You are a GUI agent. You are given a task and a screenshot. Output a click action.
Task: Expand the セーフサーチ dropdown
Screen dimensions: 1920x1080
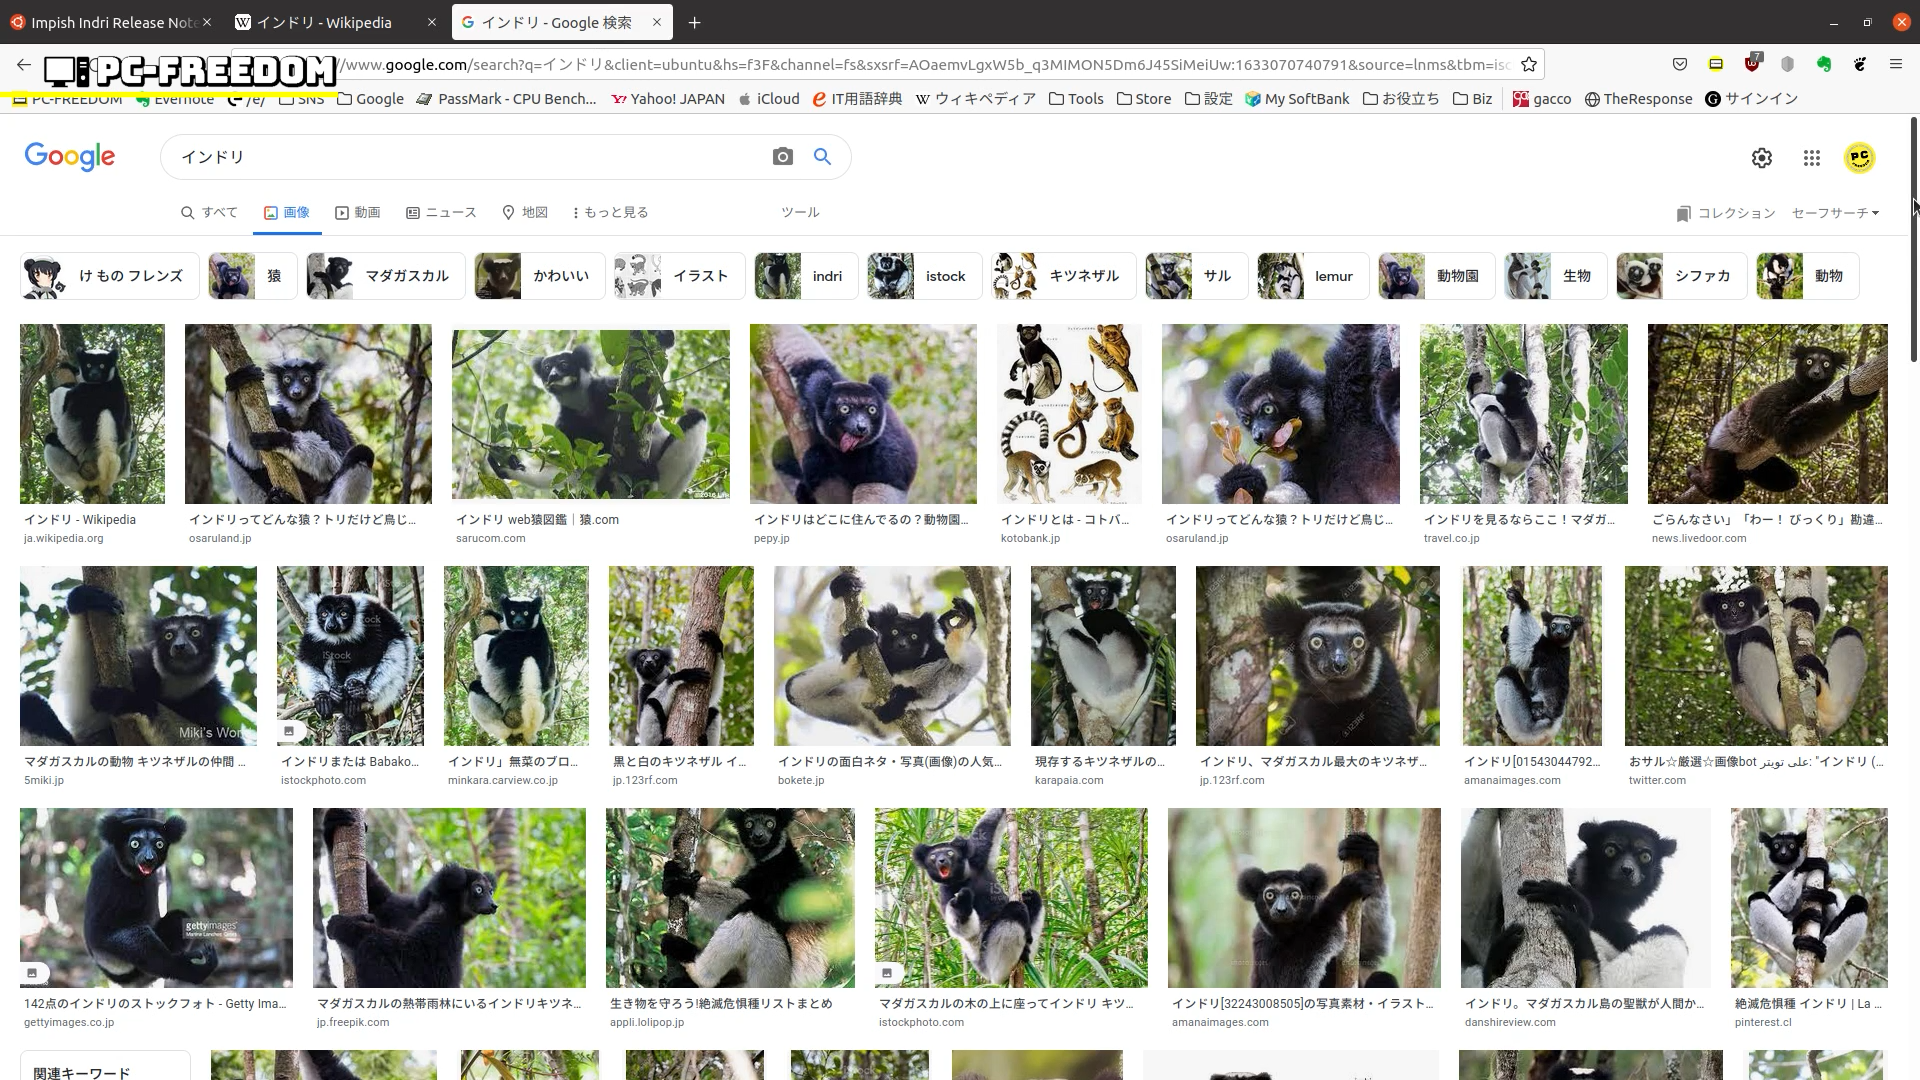[1835, 213]
